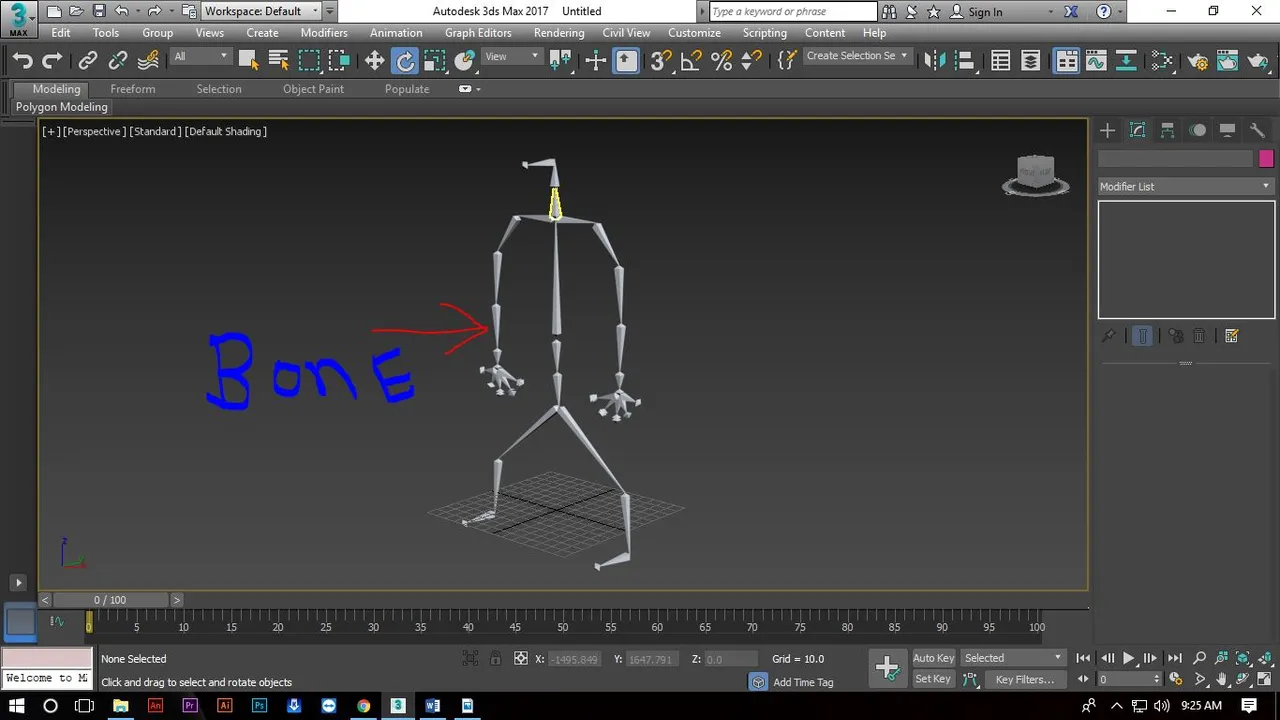
Task: Click the pink object color swatch
Action: pos(1266,159)
